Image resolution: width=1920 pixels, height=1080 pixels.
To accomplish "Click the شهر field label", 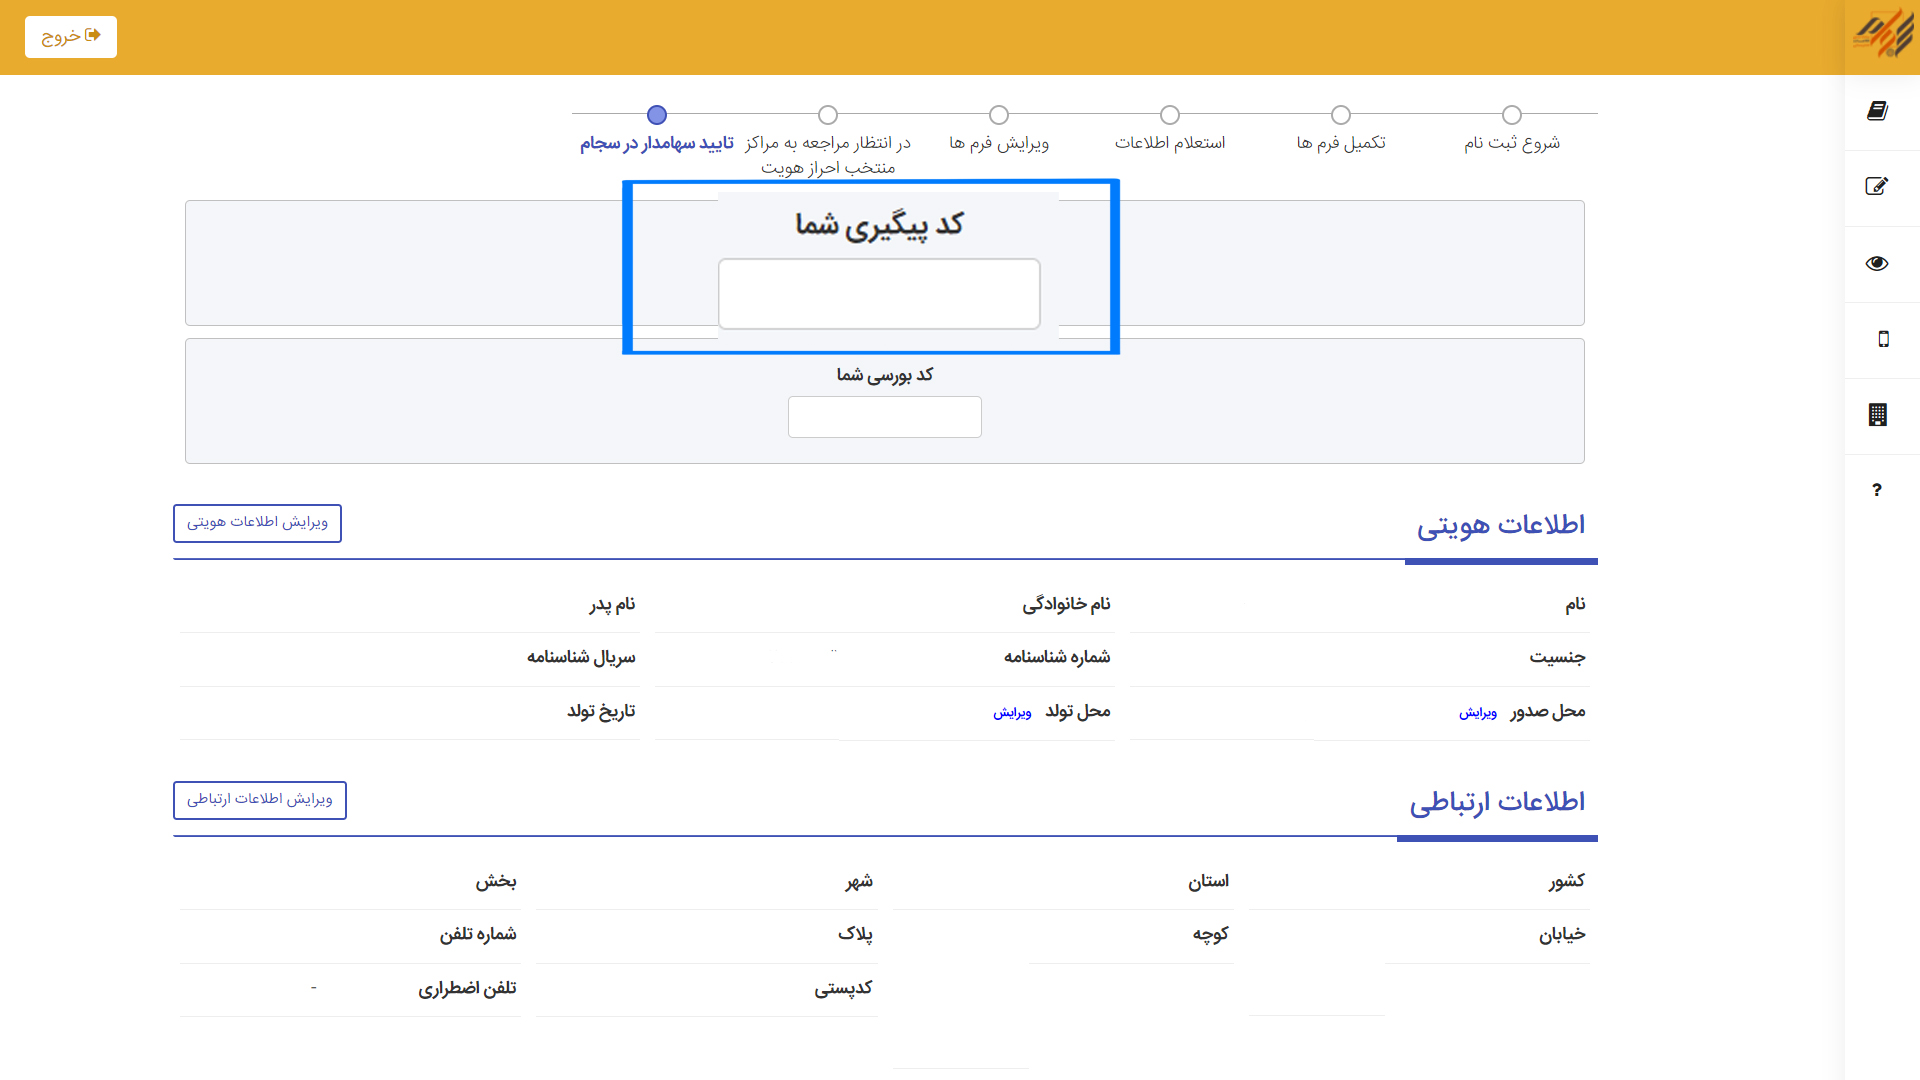I will (x=859, y=882).
